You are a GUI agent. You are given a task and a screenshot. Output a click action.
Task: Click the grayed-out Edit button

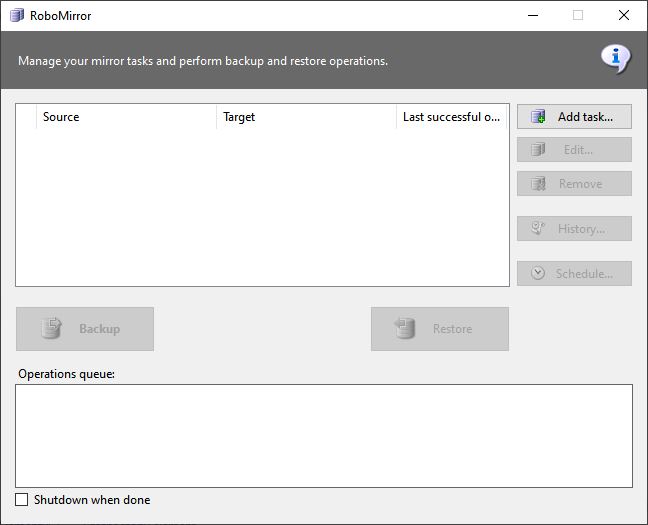click(574, 150)
